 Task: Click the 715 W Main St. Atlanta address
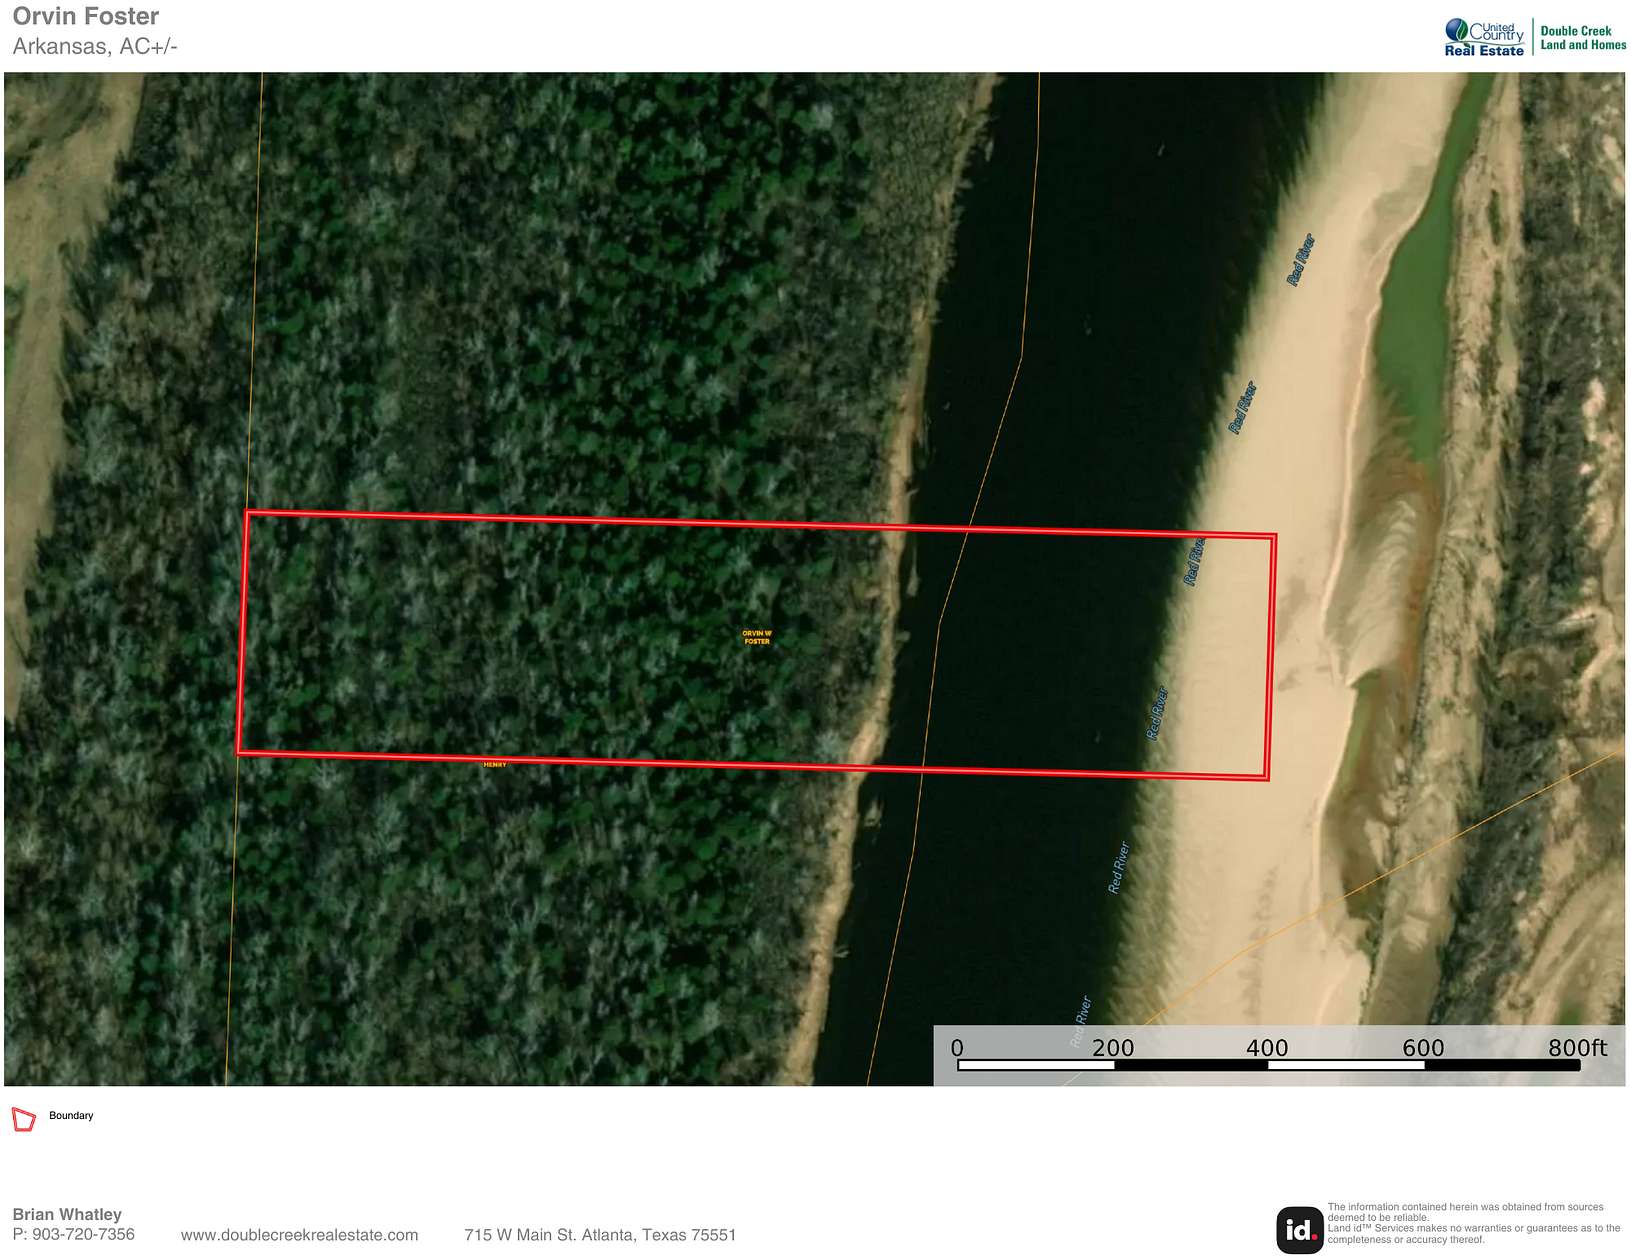pos(599,1234)
